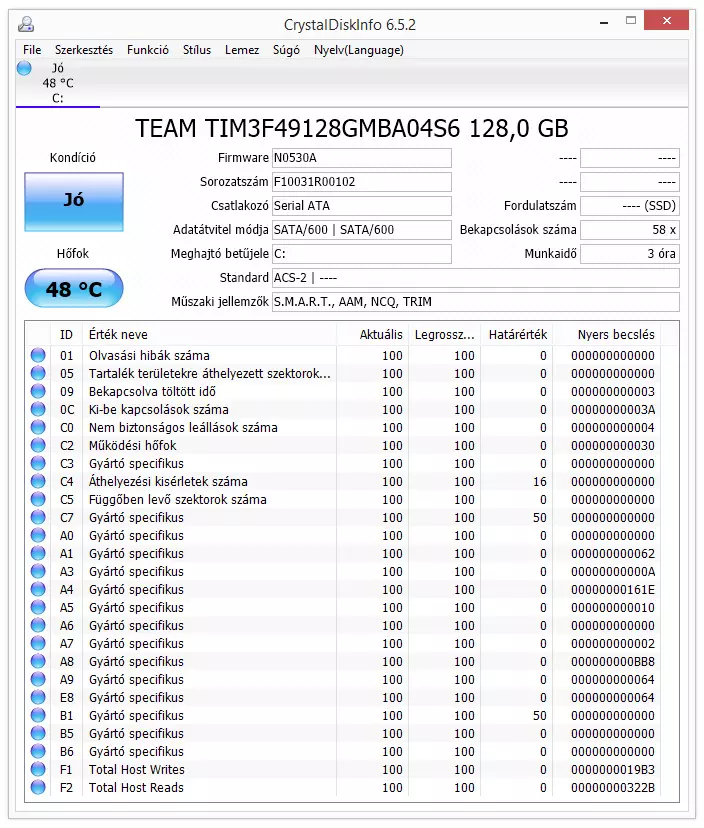704x828 pixels.
Task: Open the Szerkesztés menu
Action: tap(84, 50)
